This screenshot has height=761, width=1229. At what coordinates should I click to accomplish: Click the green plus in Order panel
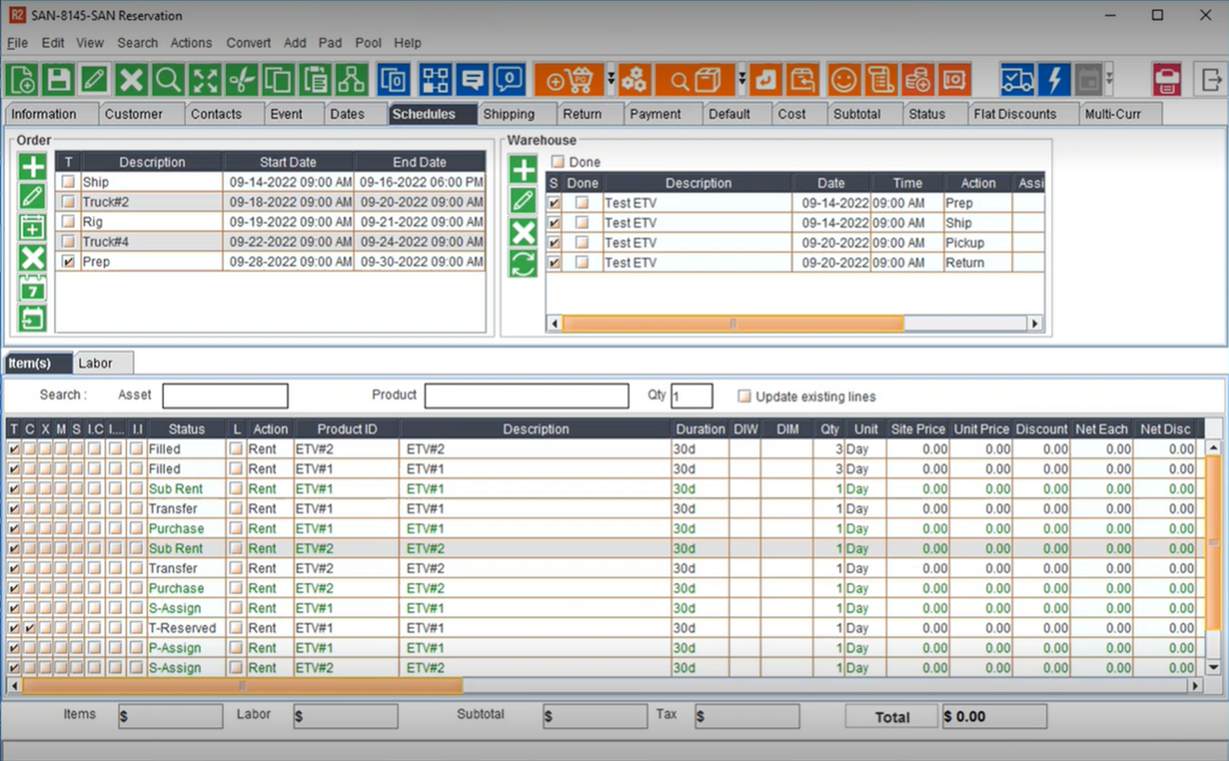pos(33,167)
